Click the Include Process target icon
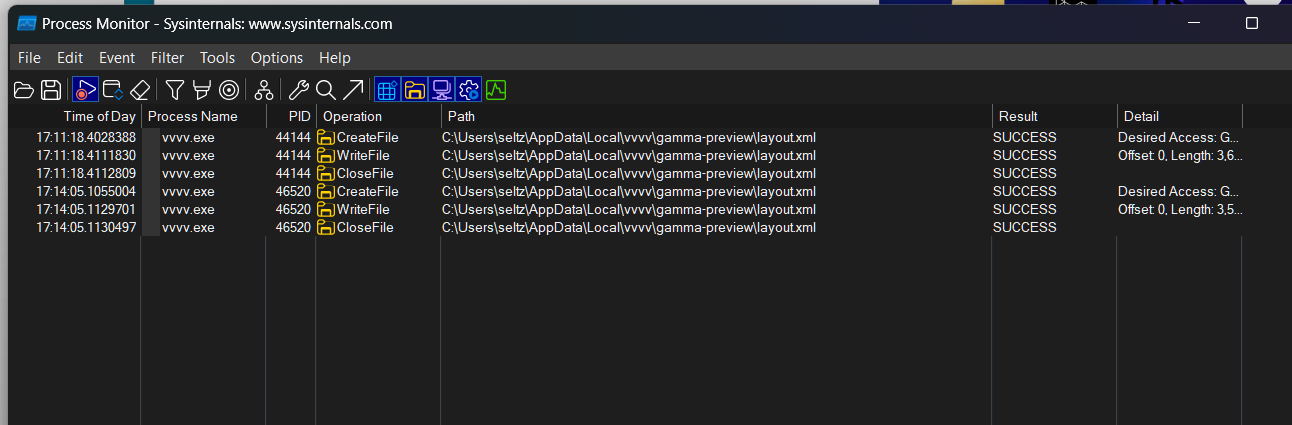Image resolution: width=1292 pixels, height=425 pixels. pyautogui.click(x=228, y=91)
